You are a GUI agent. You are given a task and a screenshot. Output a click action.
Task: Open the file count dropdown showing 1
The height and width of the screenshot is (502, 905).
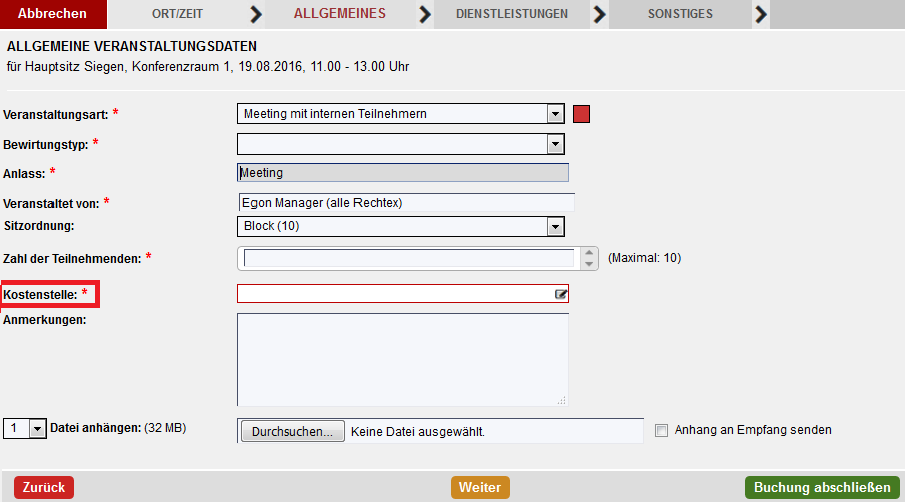click(x=38, y=429)
